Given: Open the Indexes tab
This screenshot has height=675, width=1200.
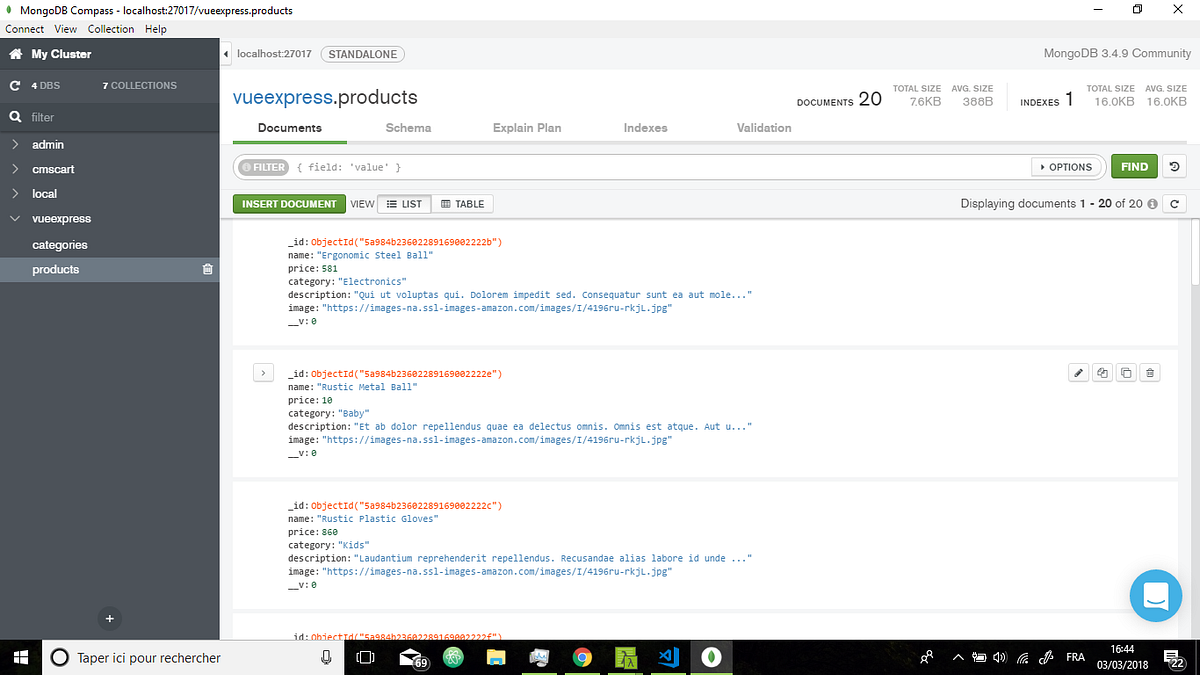Looking at the screenshot, I should point(645,128).
